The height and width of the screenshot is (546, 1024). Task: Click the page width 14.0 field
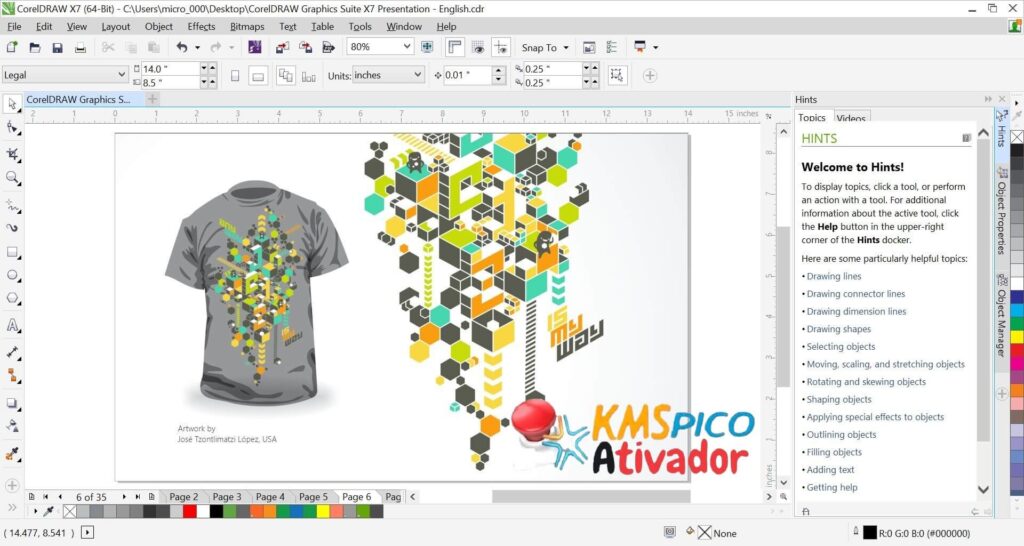click(x=170, y=69)
